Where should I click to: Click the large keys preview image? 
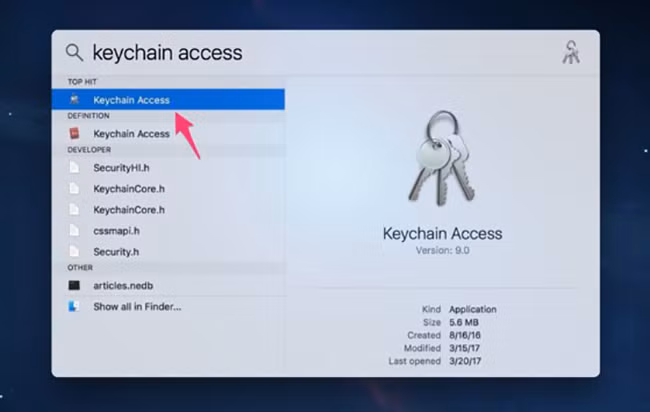pos(442,158)
